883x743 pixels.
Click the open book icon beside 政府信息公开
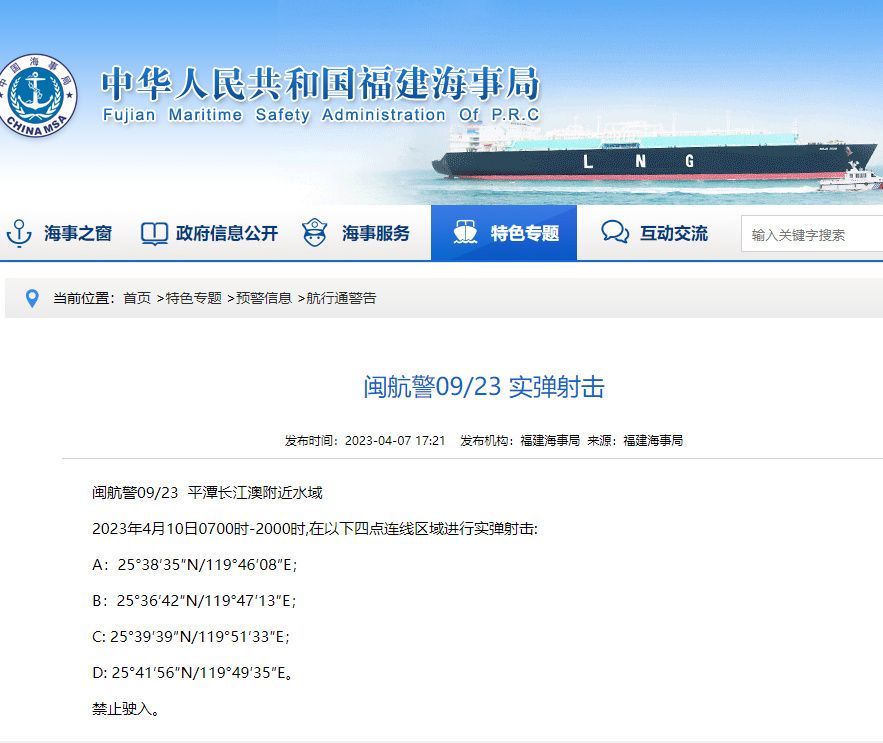tap(154, 233)
